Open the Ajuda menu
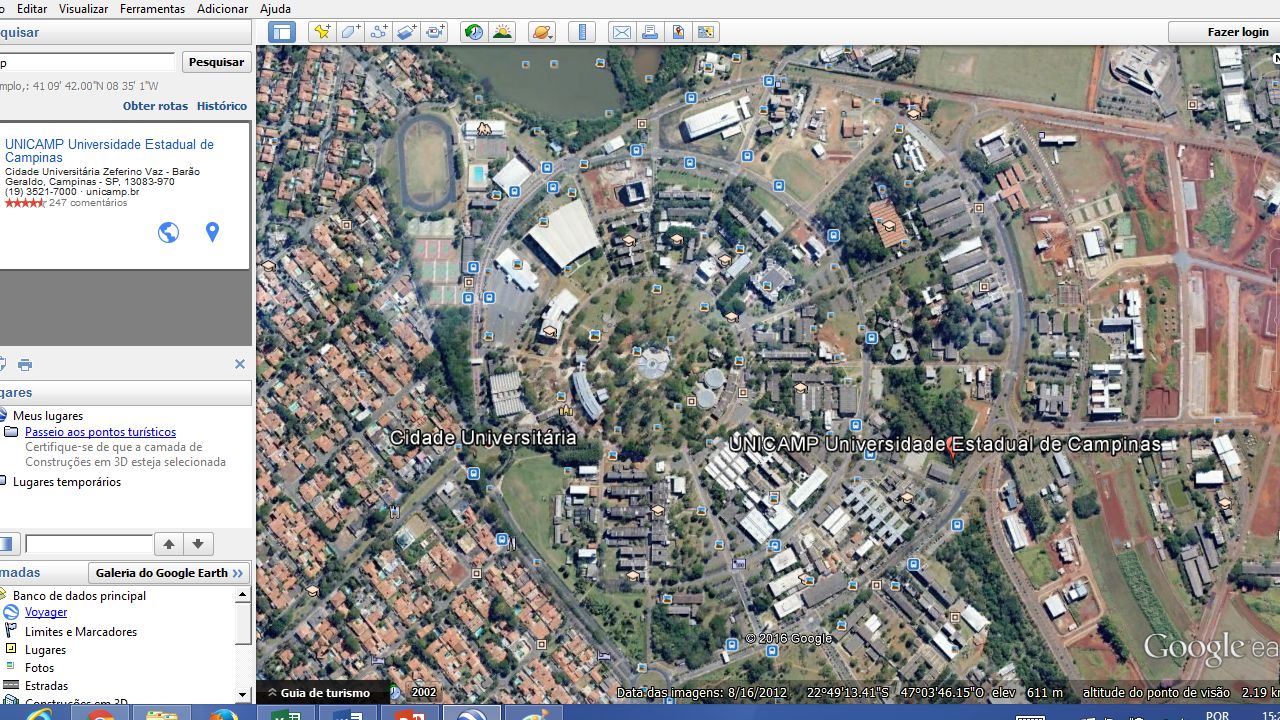 [275, 8]
